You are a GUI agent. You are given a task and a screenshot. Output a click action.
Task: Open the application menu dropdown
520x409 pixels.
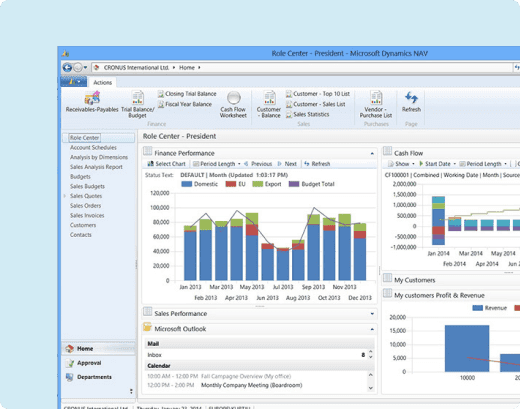(74, 82)
